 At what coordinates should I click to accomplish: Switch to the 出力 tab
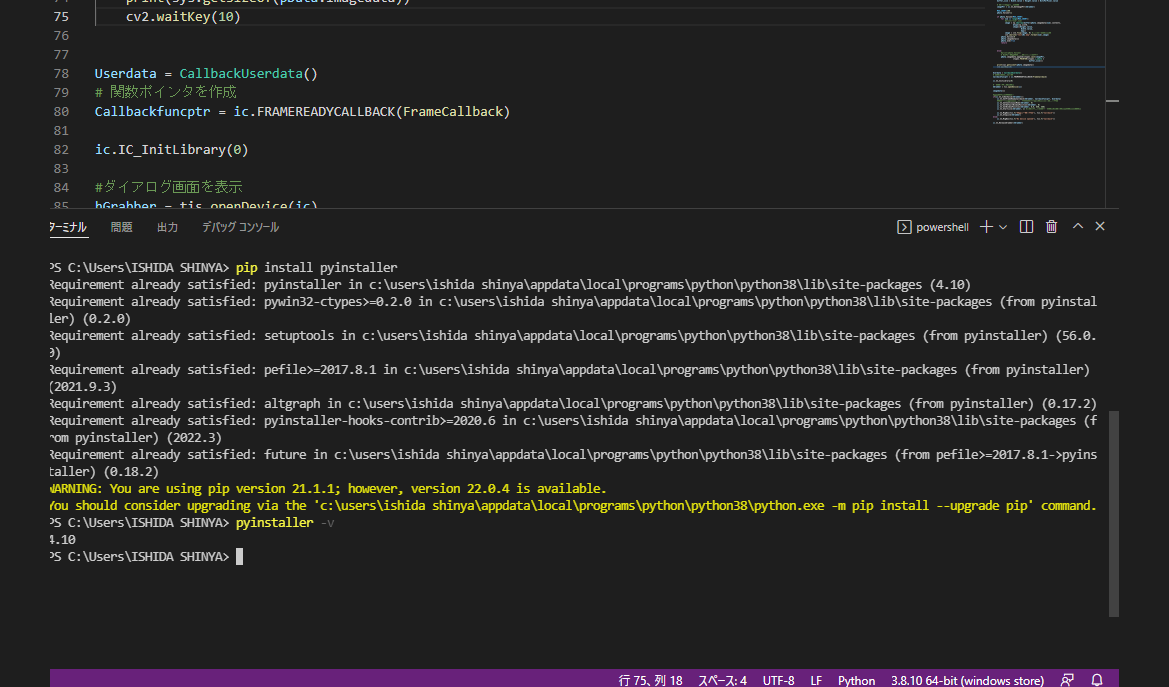click(167, 227)
